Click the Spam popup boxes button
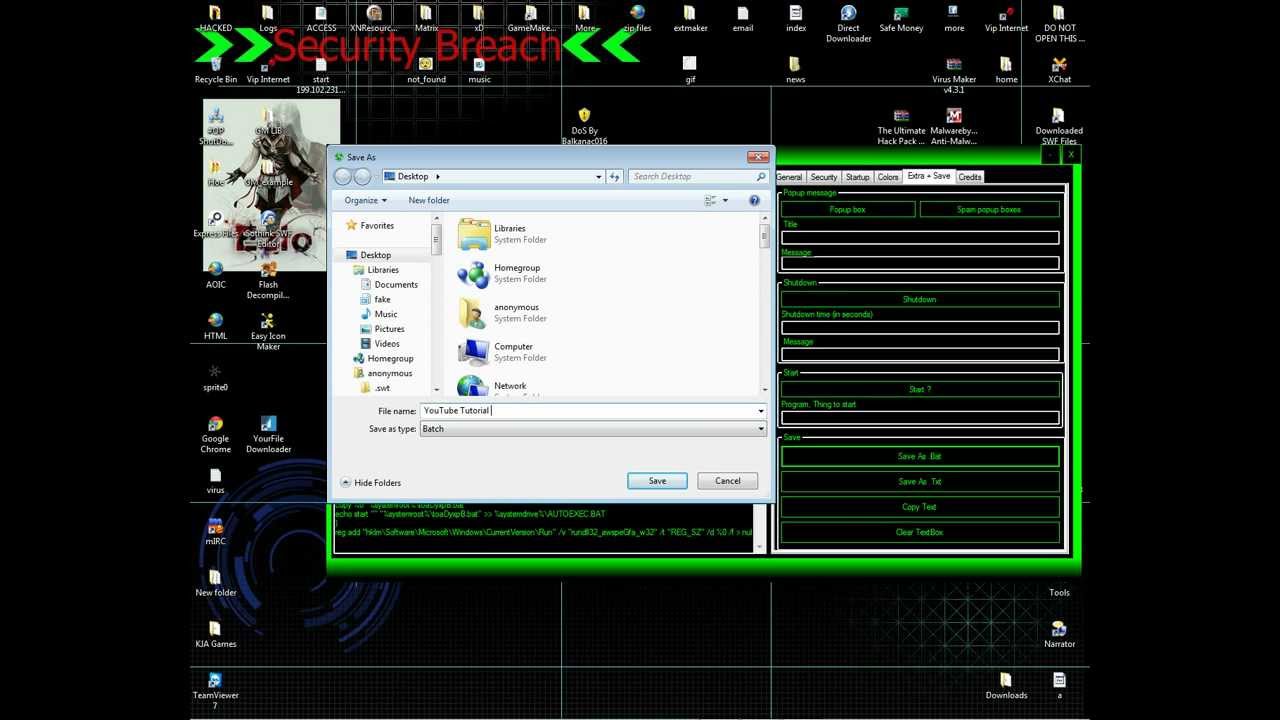 tap(989, 209)
